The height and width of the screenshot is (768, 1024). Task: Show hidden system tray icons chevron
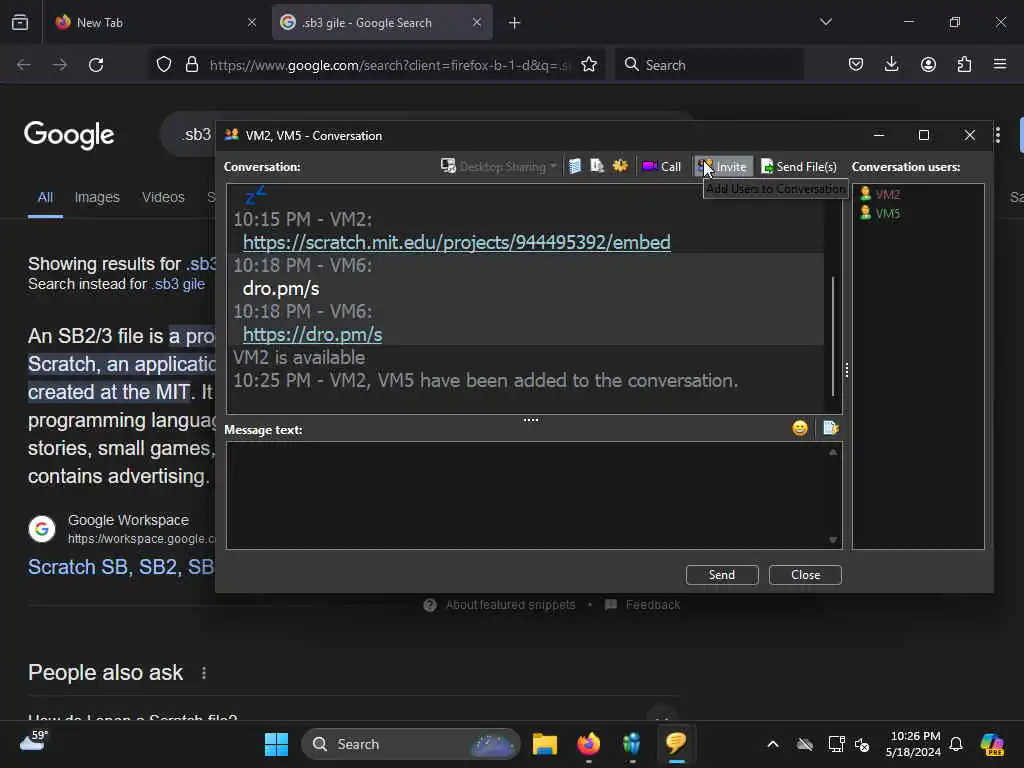coord(773,744)
